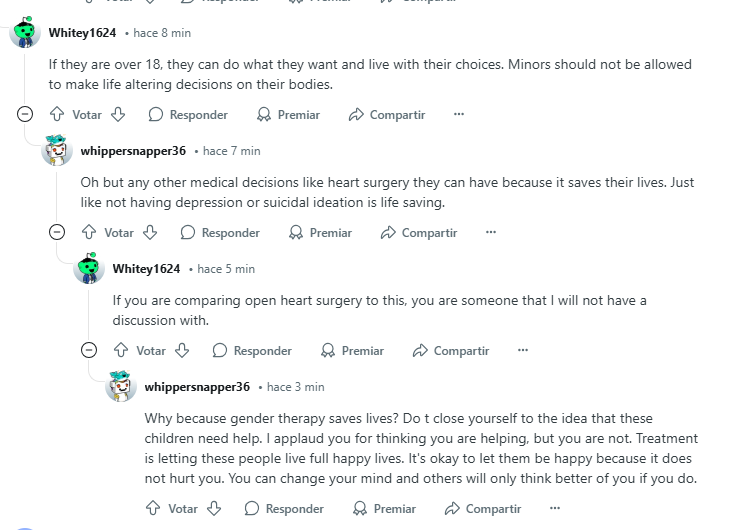Collapse Whitey1624's top-level comment thread

point(25,114)
